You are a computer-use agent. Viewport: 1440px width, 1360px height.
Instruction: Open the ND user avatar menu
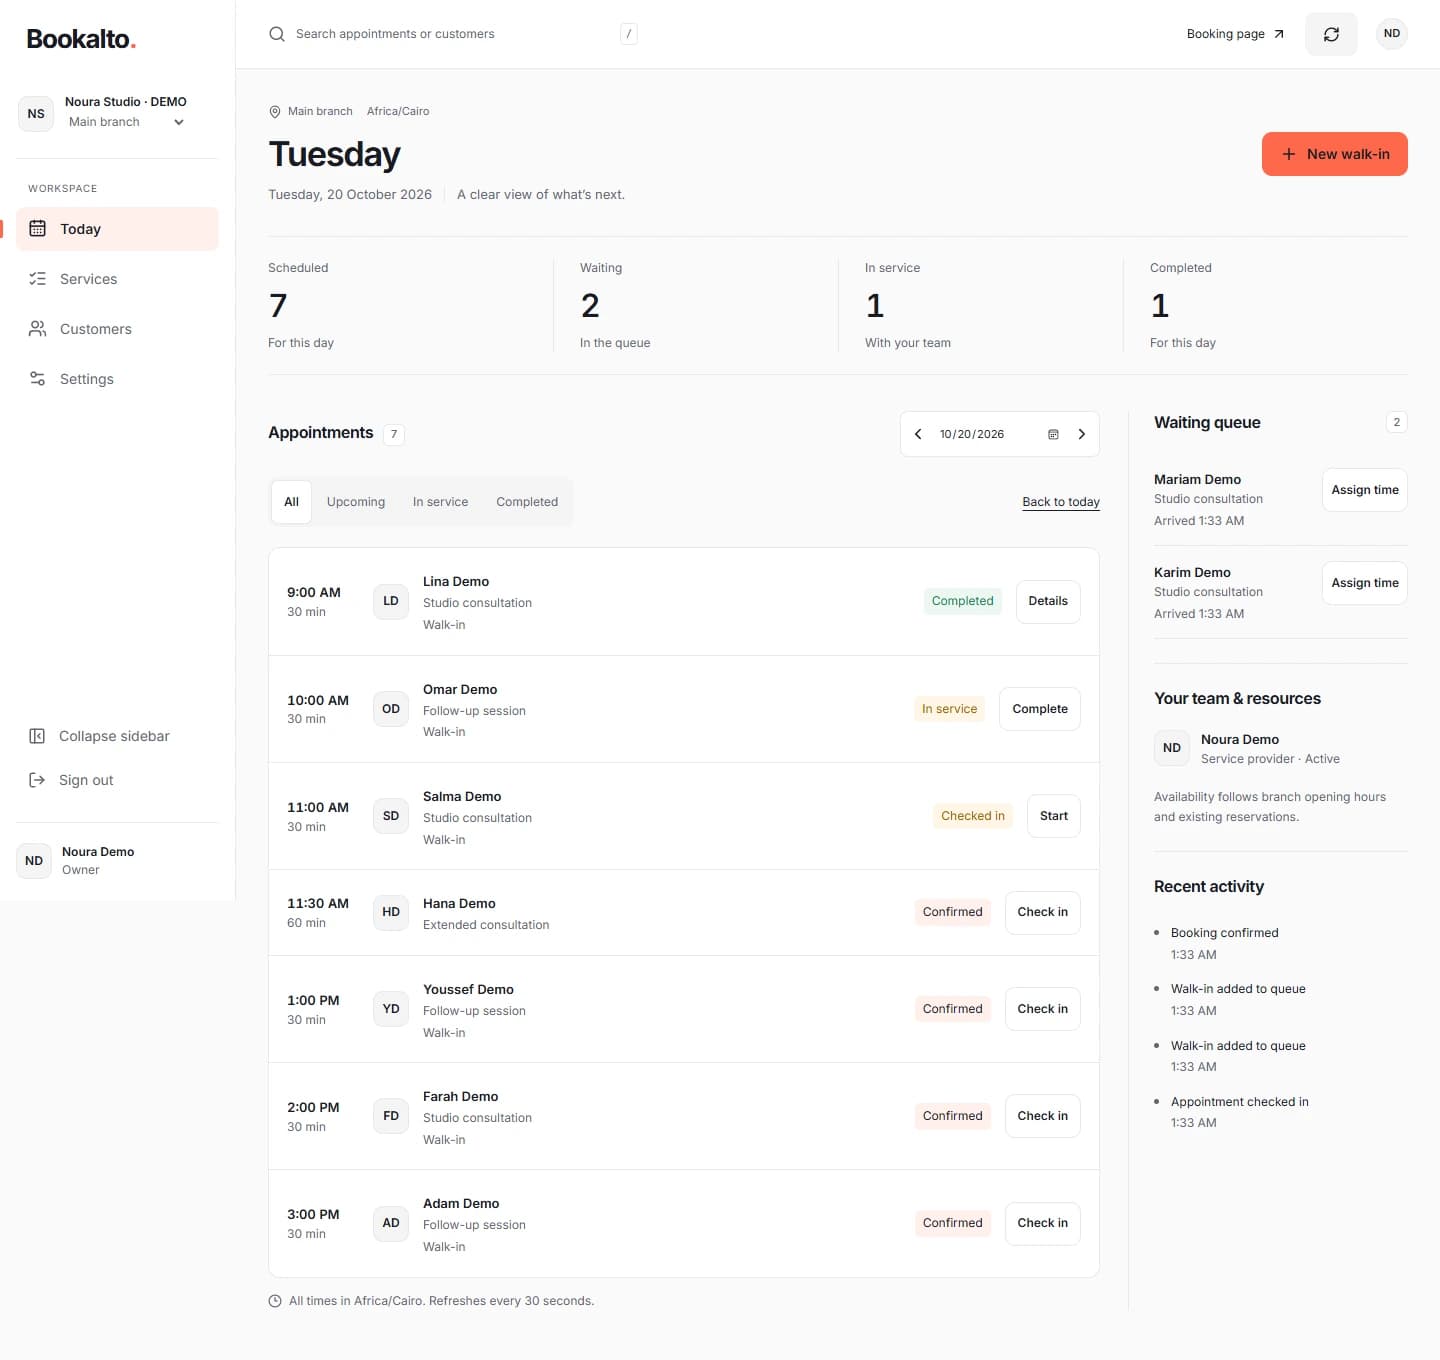(1392, 34)
